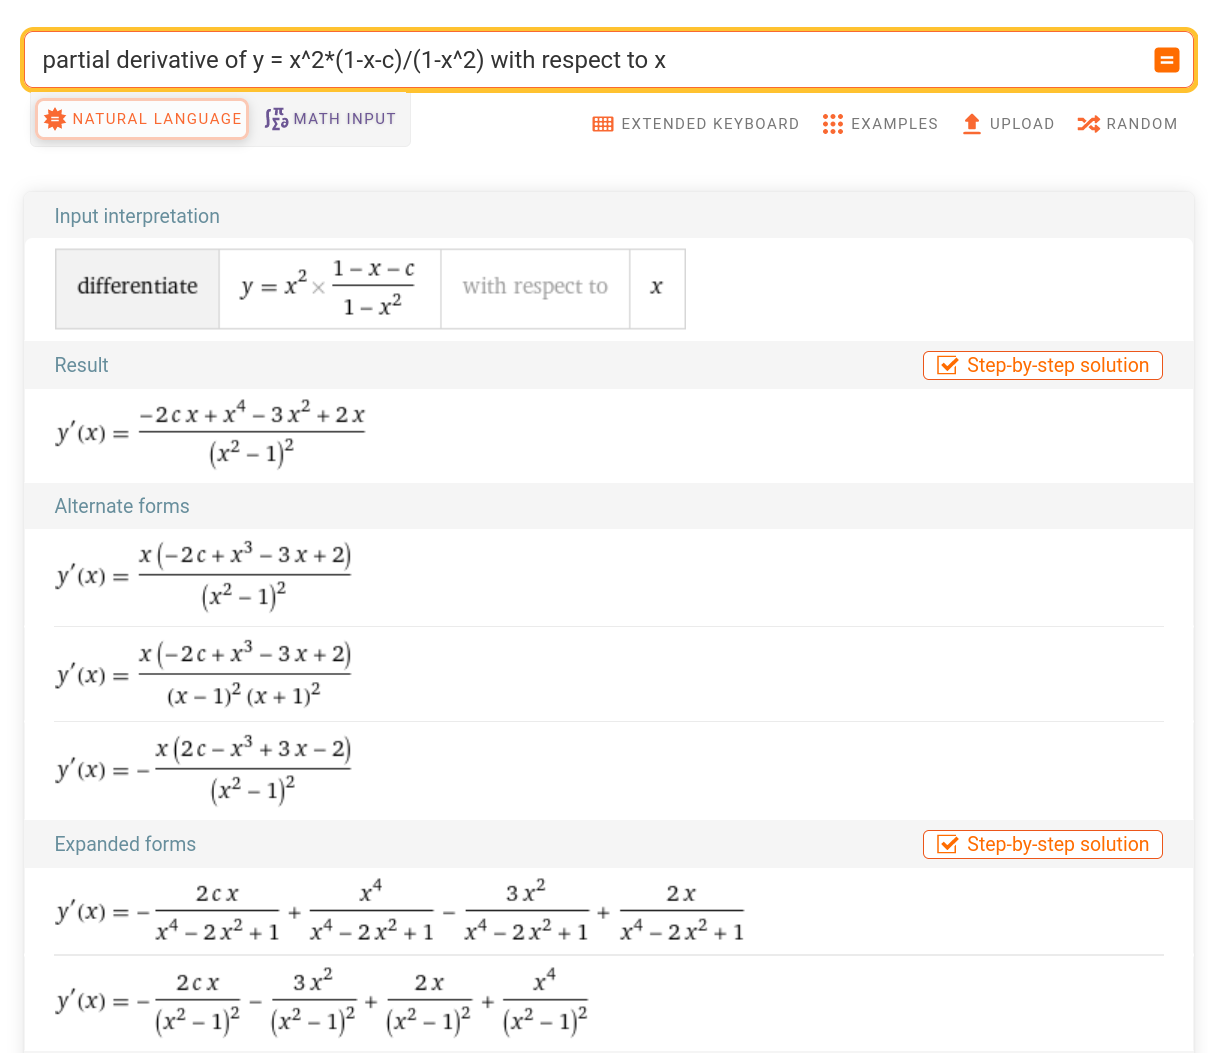
Task: Switch to Math Input mode
Action: pos(331,119)
